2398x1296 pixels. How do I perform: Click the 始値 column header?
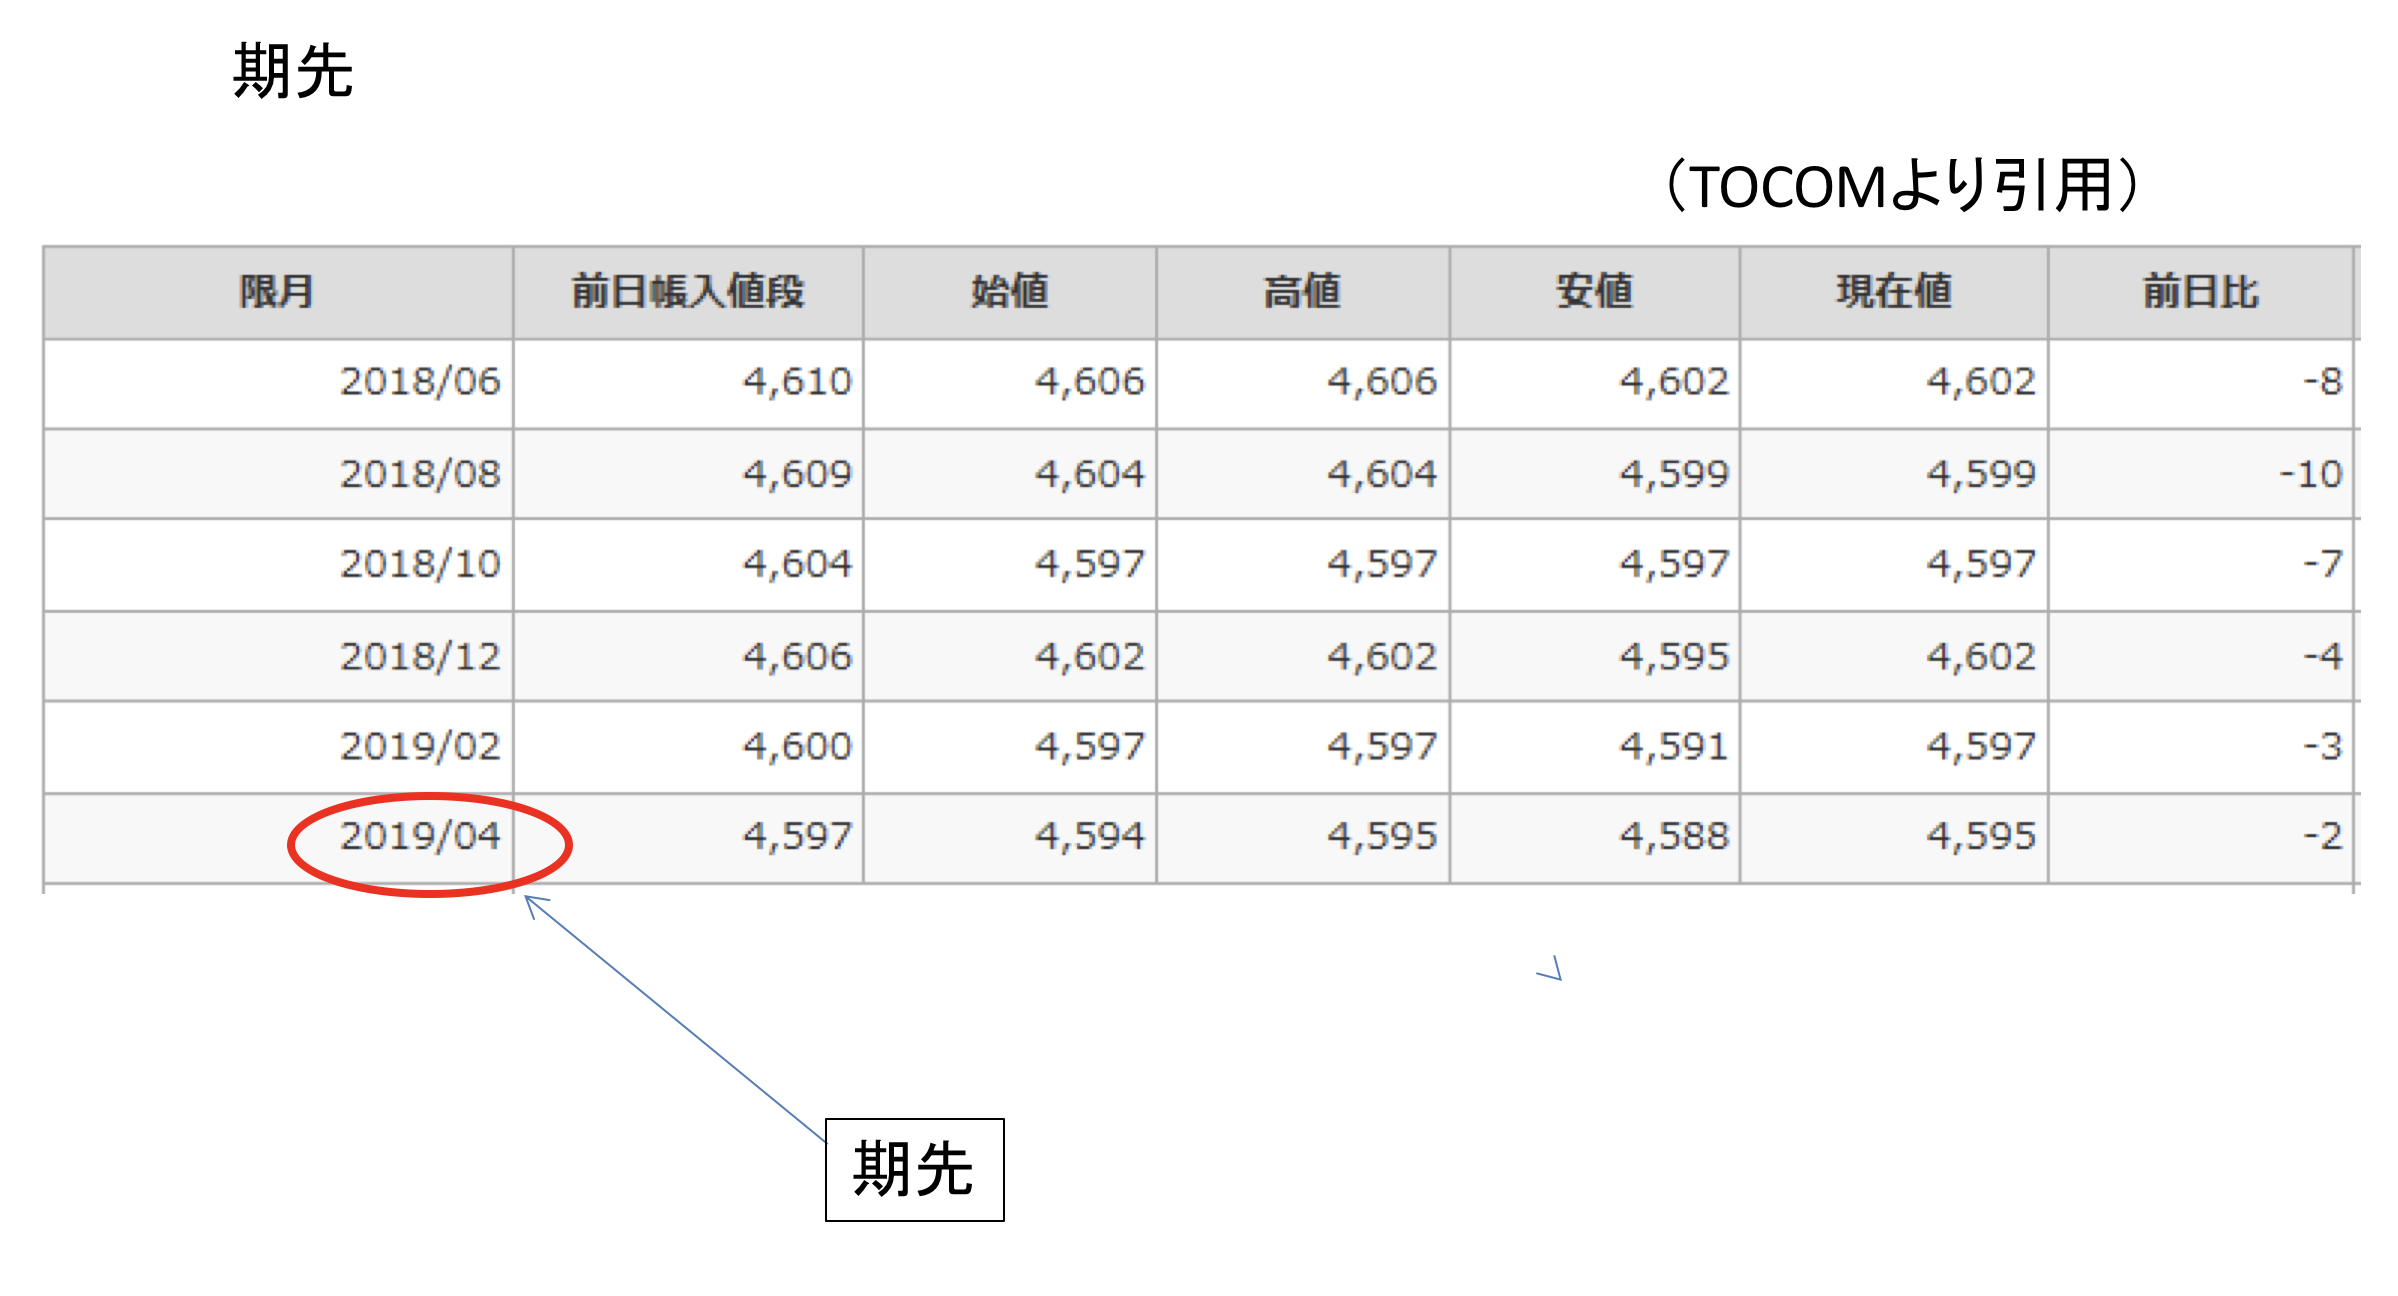1010,292
